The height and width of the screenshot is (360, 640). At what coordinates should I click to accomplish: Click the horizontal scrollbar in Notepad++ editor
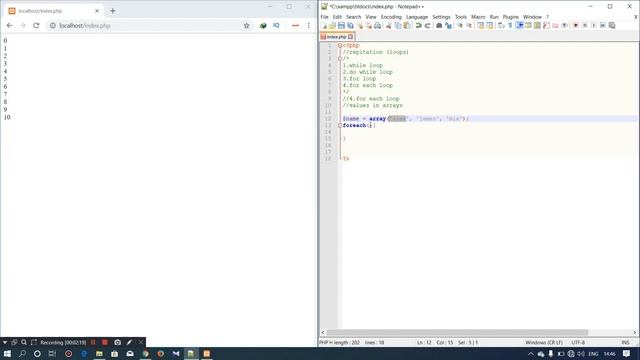(457, 333)
